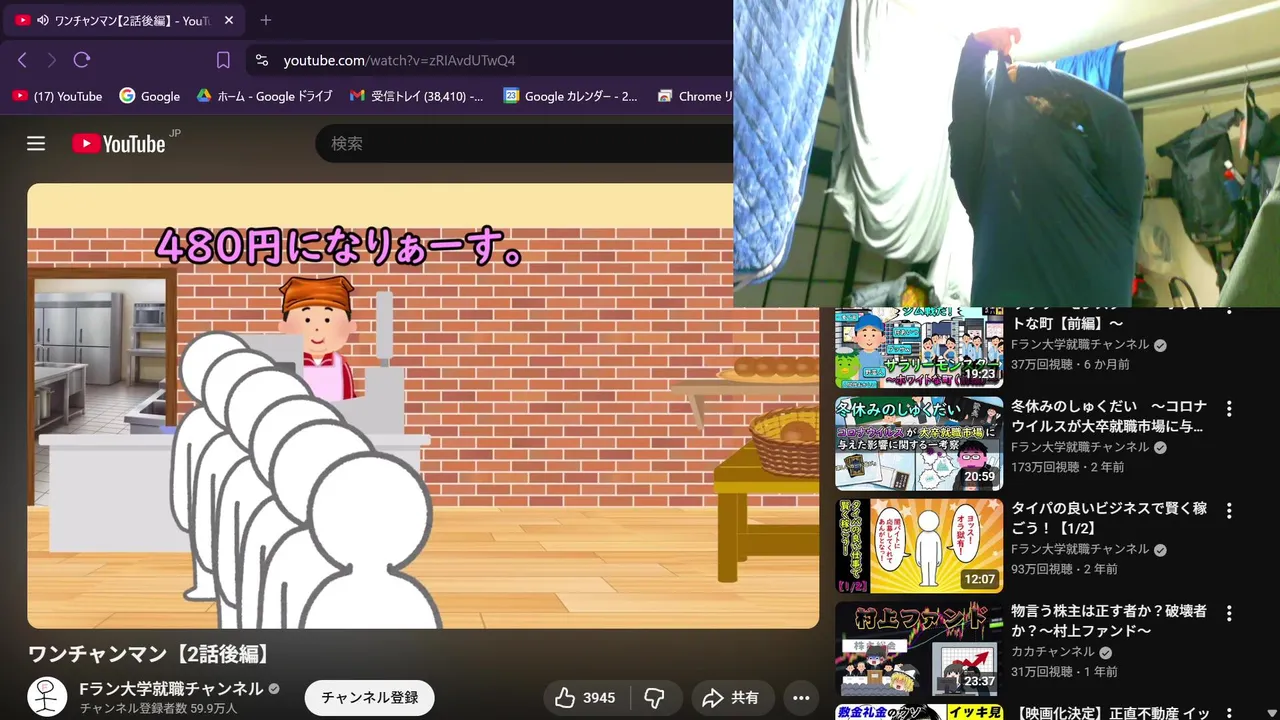Reload the page with the refresh icon

pos(82,60)
